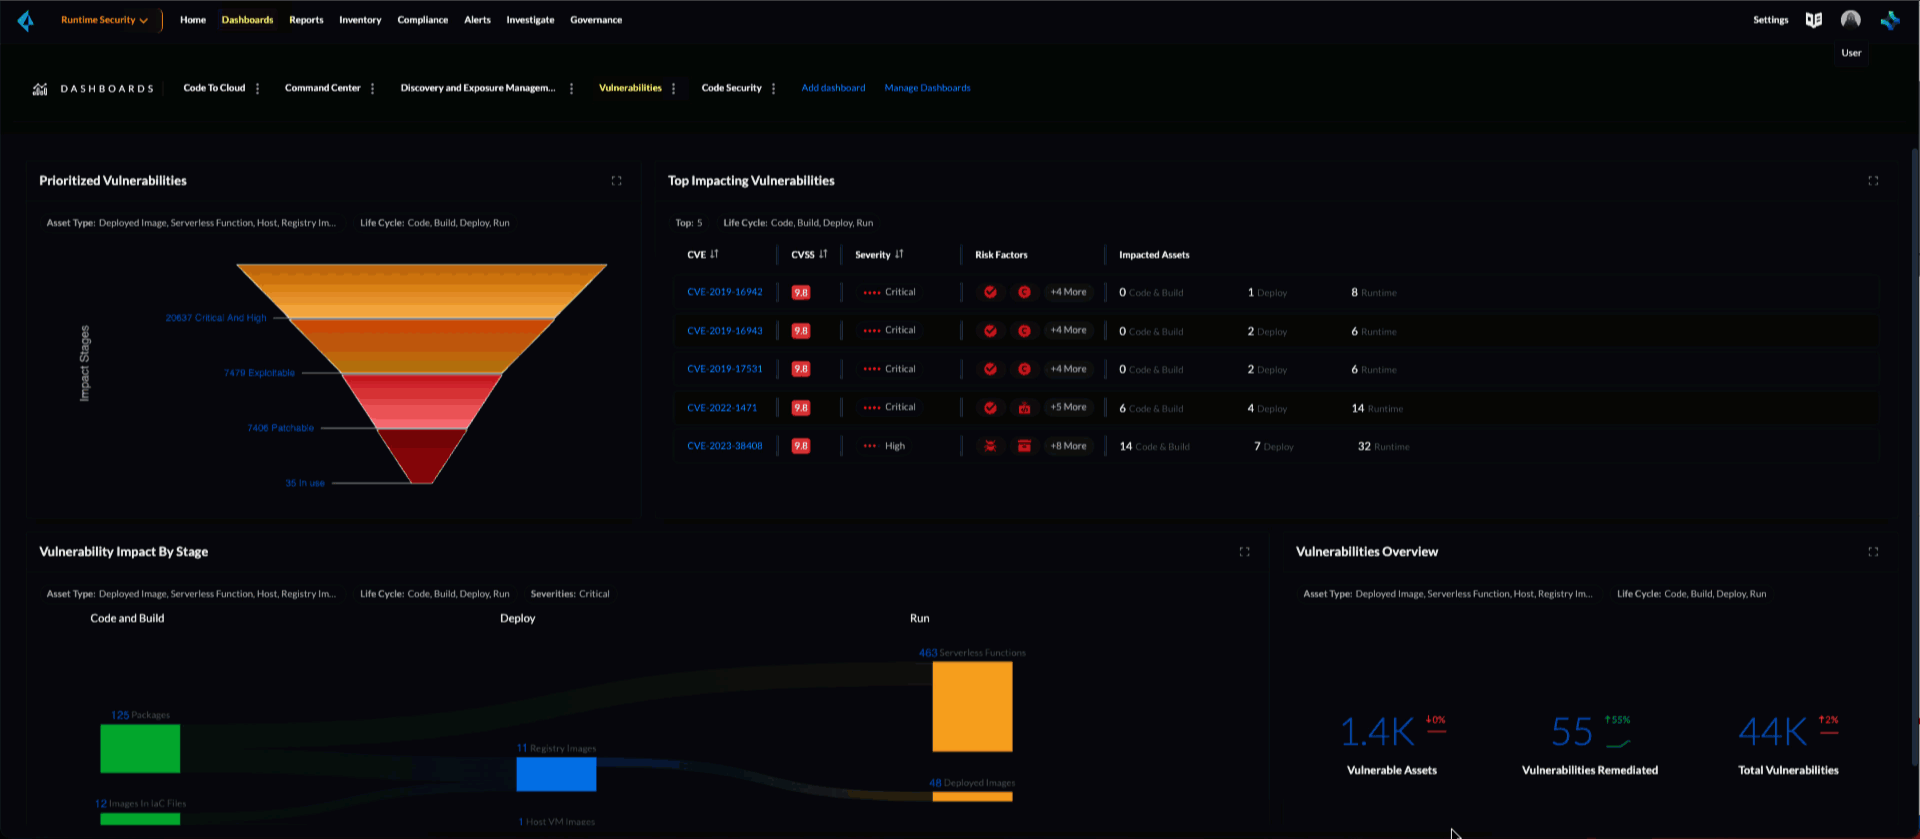This screenshot has width=1920, height=839.
Task: Switch to the Code To Cloud dashboard tab
Action: (x=214, y=88)
